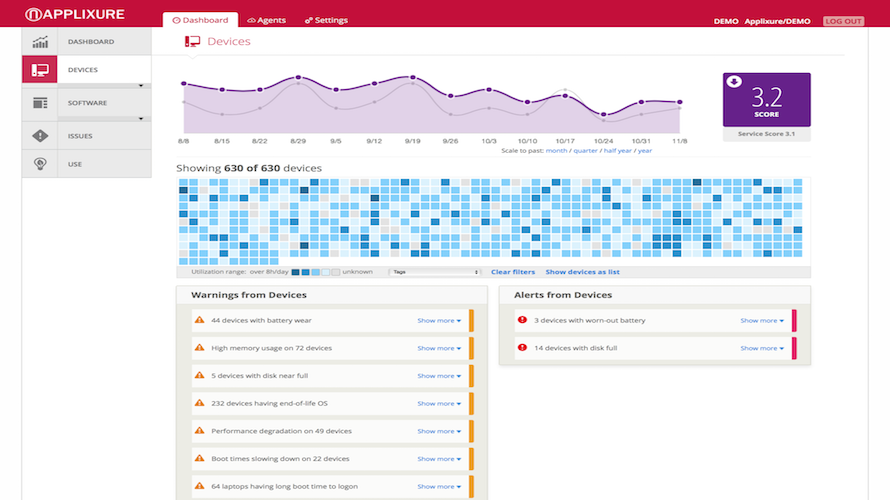Expand Show more for end-of-life OS warning
Image resolution: width=890 pixels, height=500 pixels.
439,403
